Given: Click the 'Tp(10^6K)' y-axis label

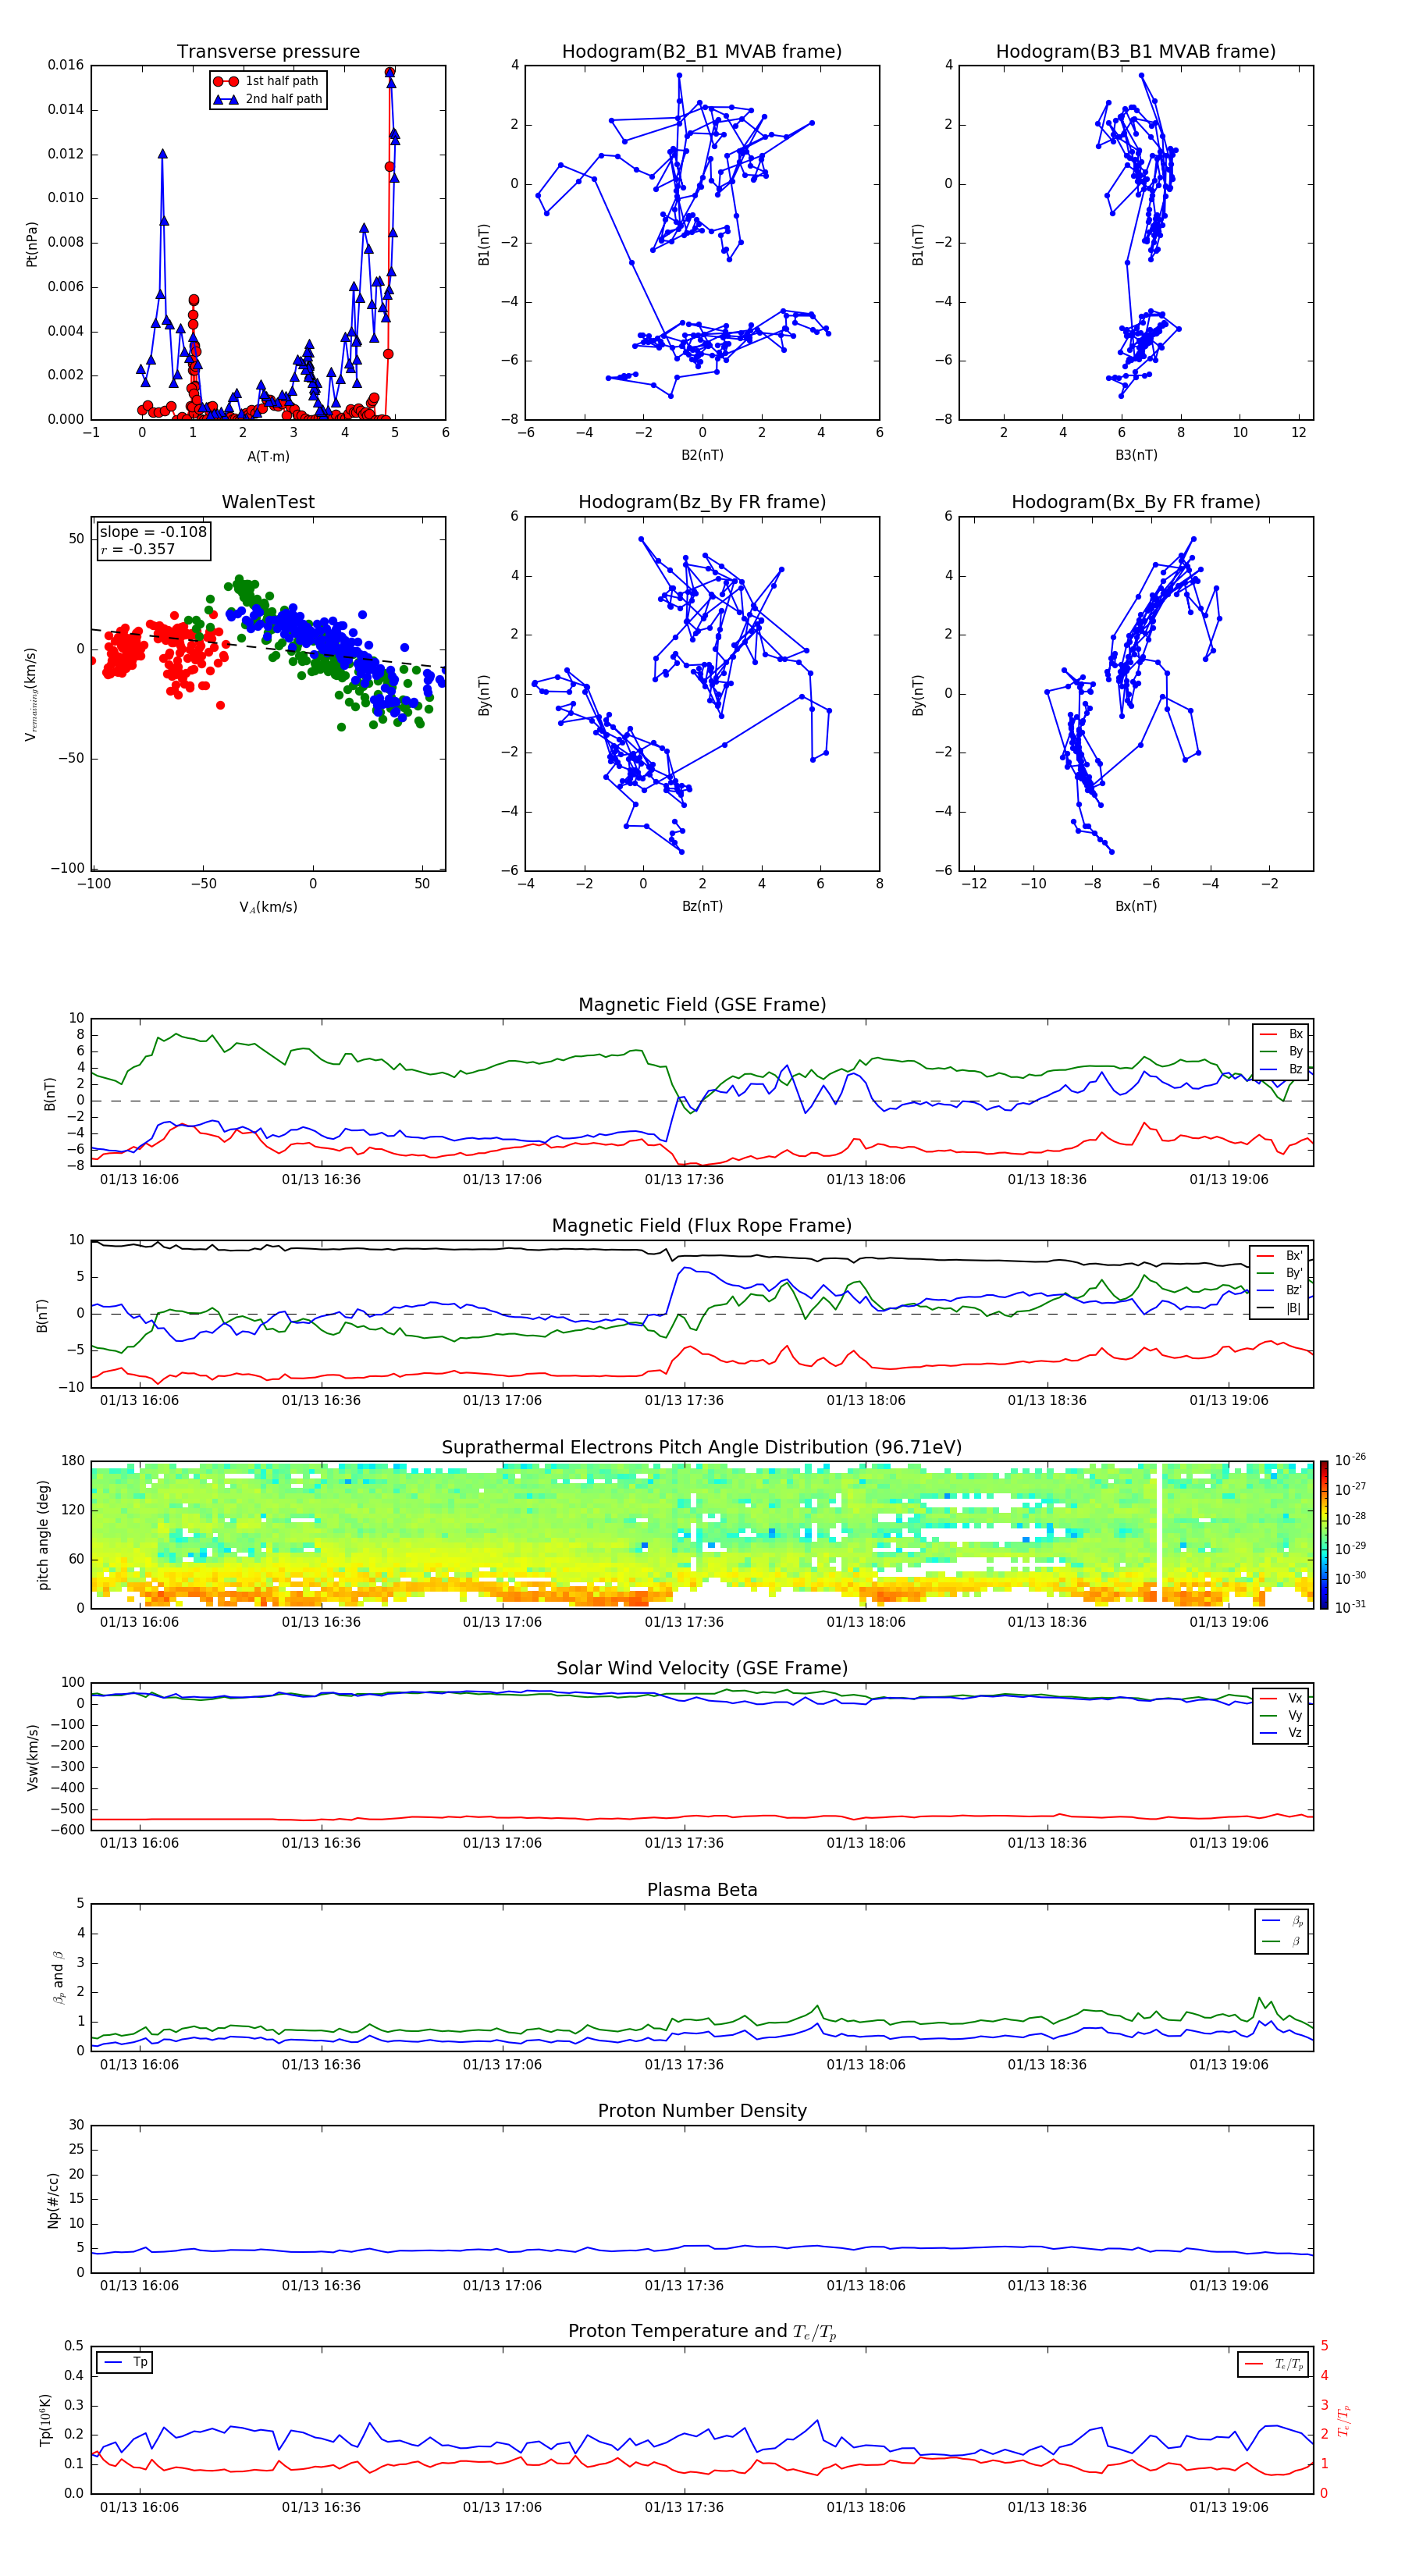Looking at the screenshot, I should point(45,2420).
